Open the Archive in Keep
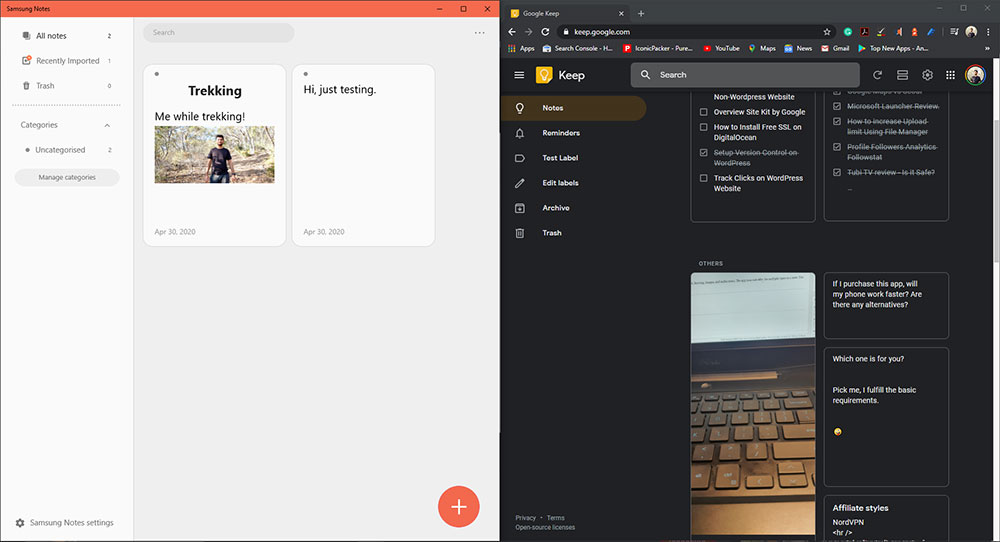 (x=573, y=208)
